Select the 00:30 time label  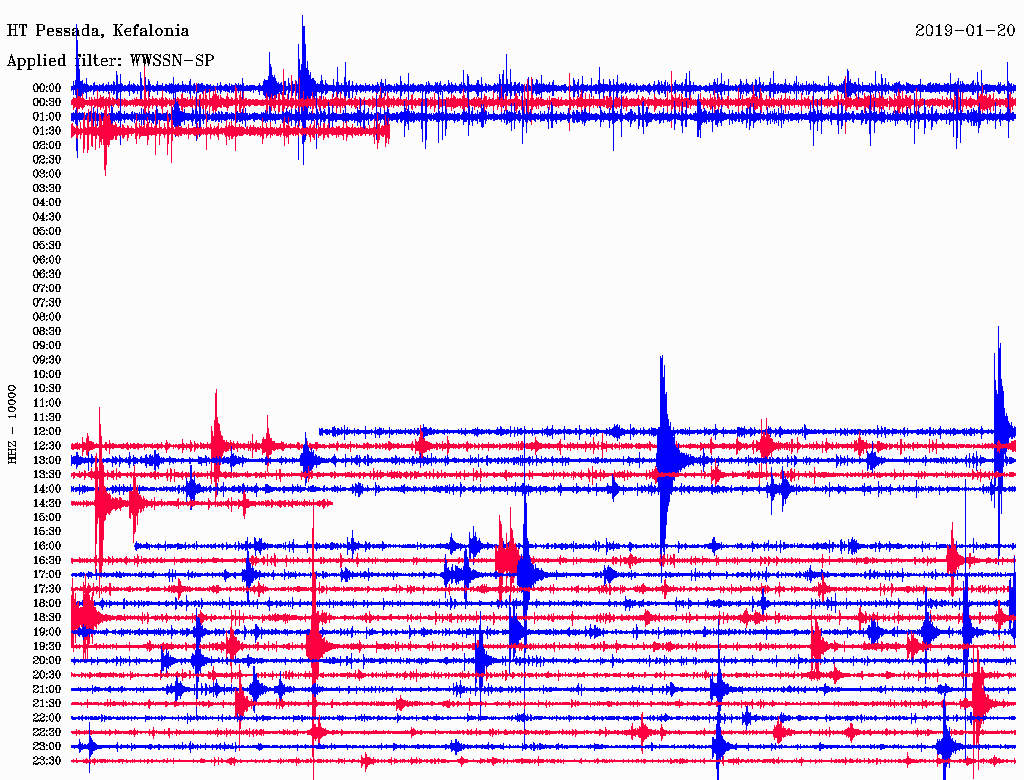click(x=47, y=102)
